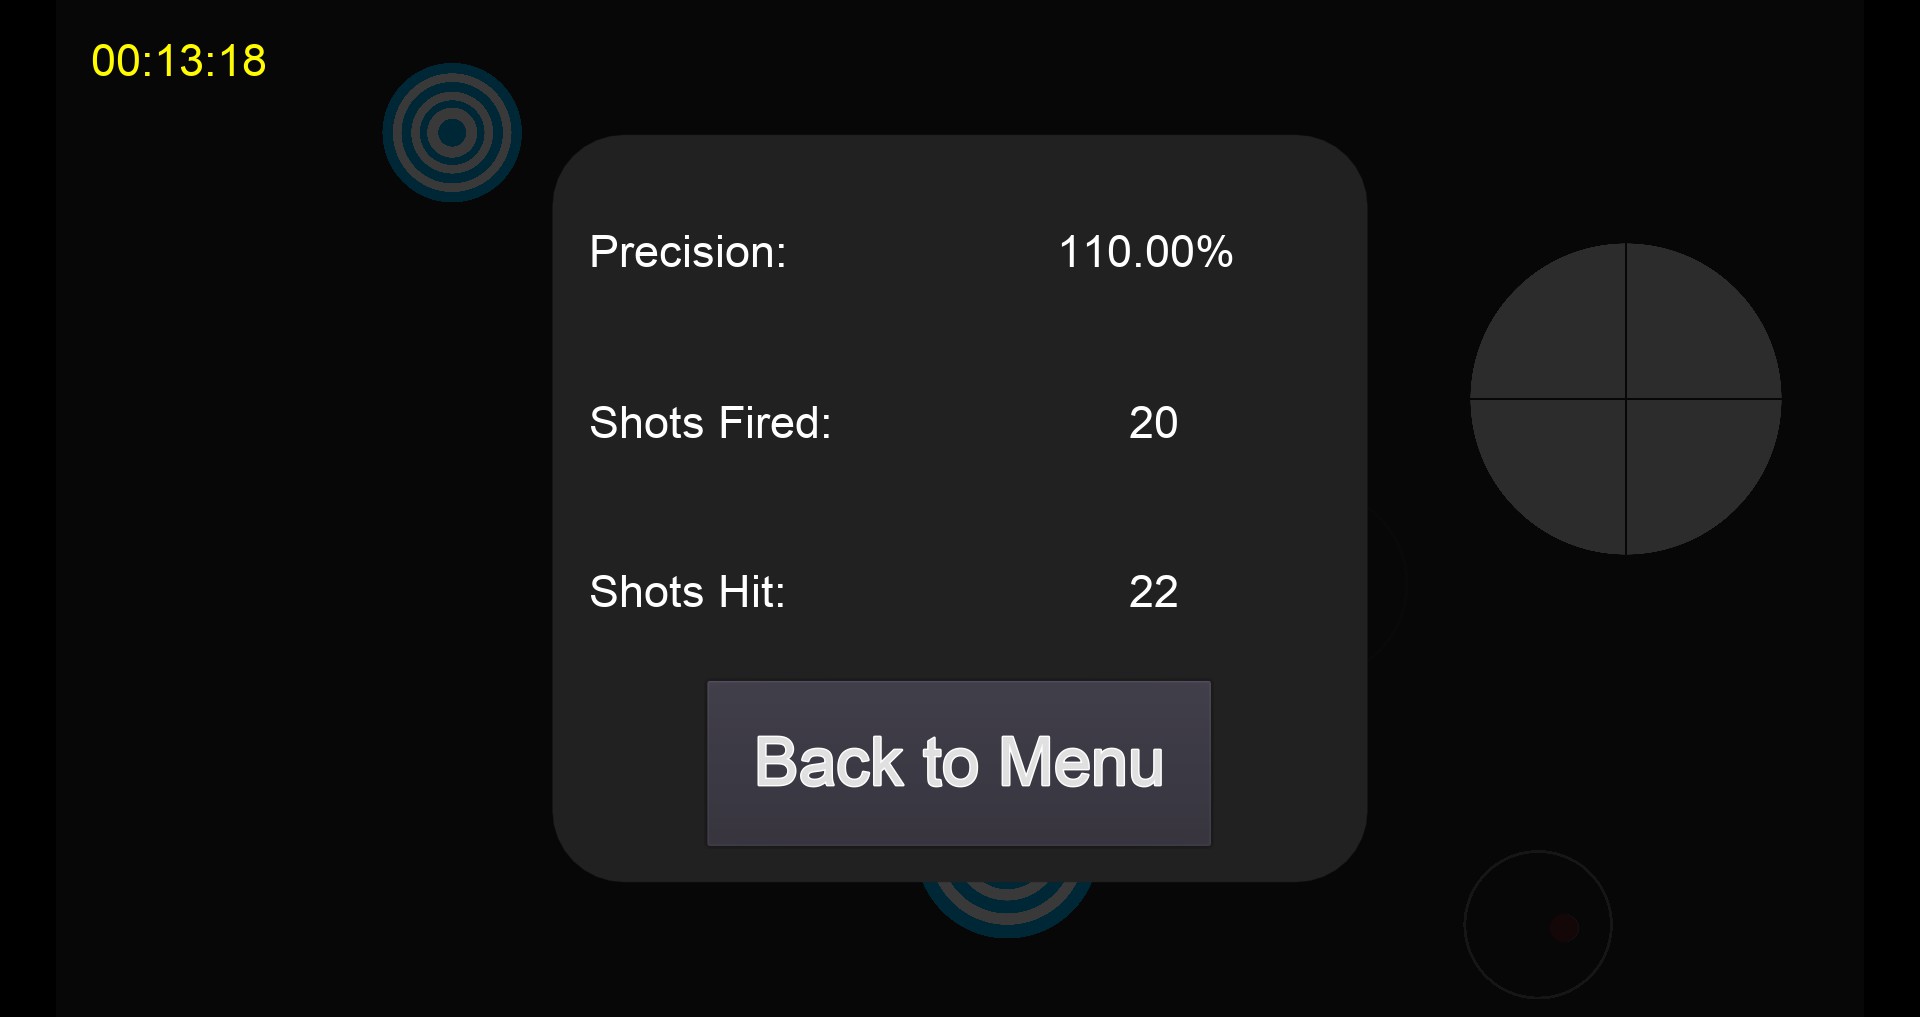Click the center intersection of the crosshair scope

[x=1626, y=399]
